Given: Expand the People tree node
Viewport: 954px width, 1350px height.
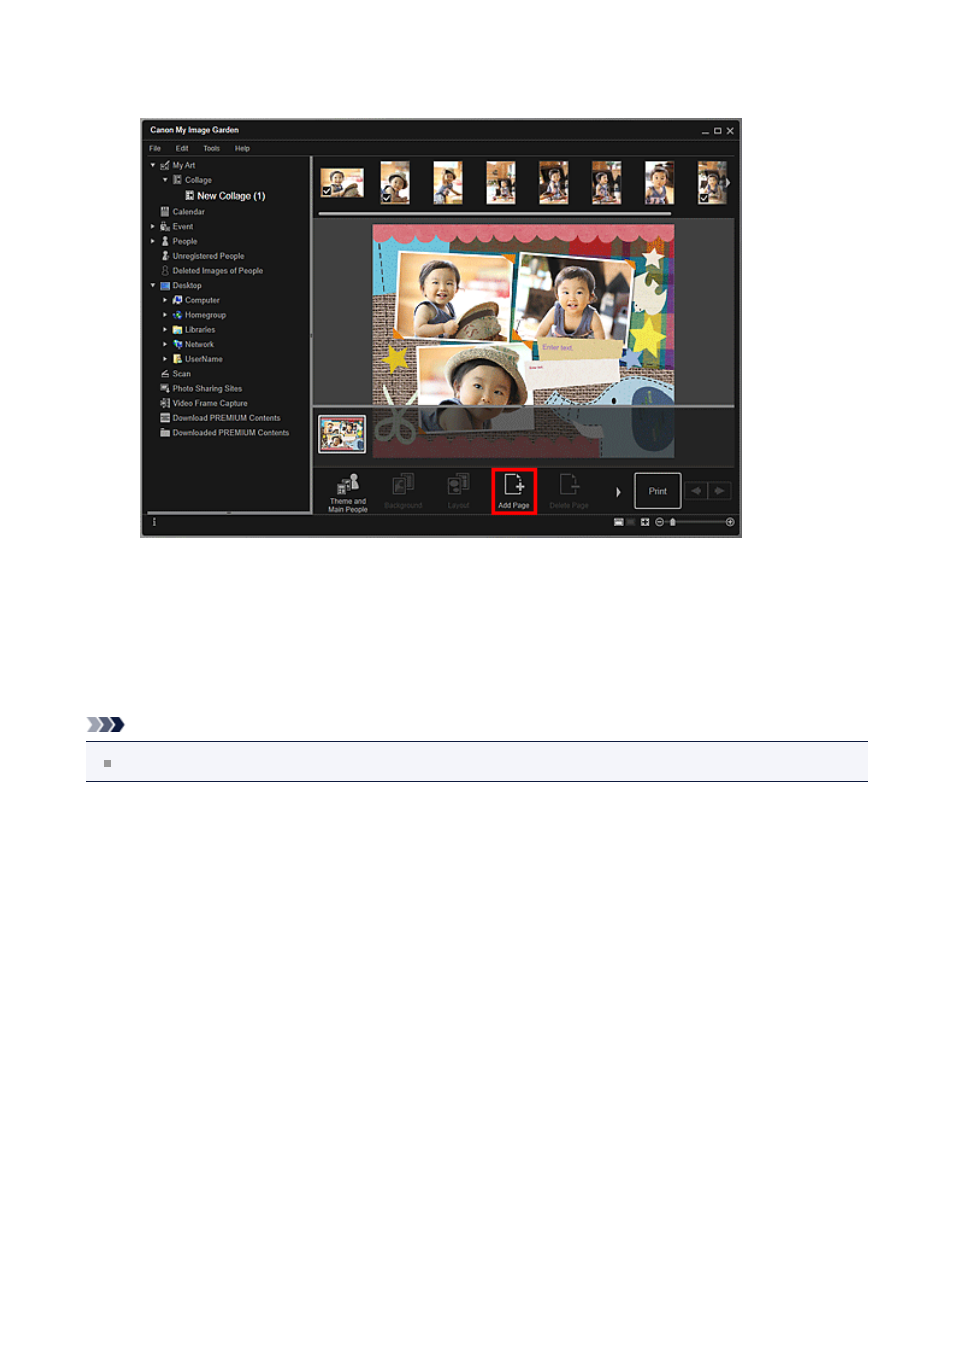Looking at the screenshot, I should tap(153, 241).
